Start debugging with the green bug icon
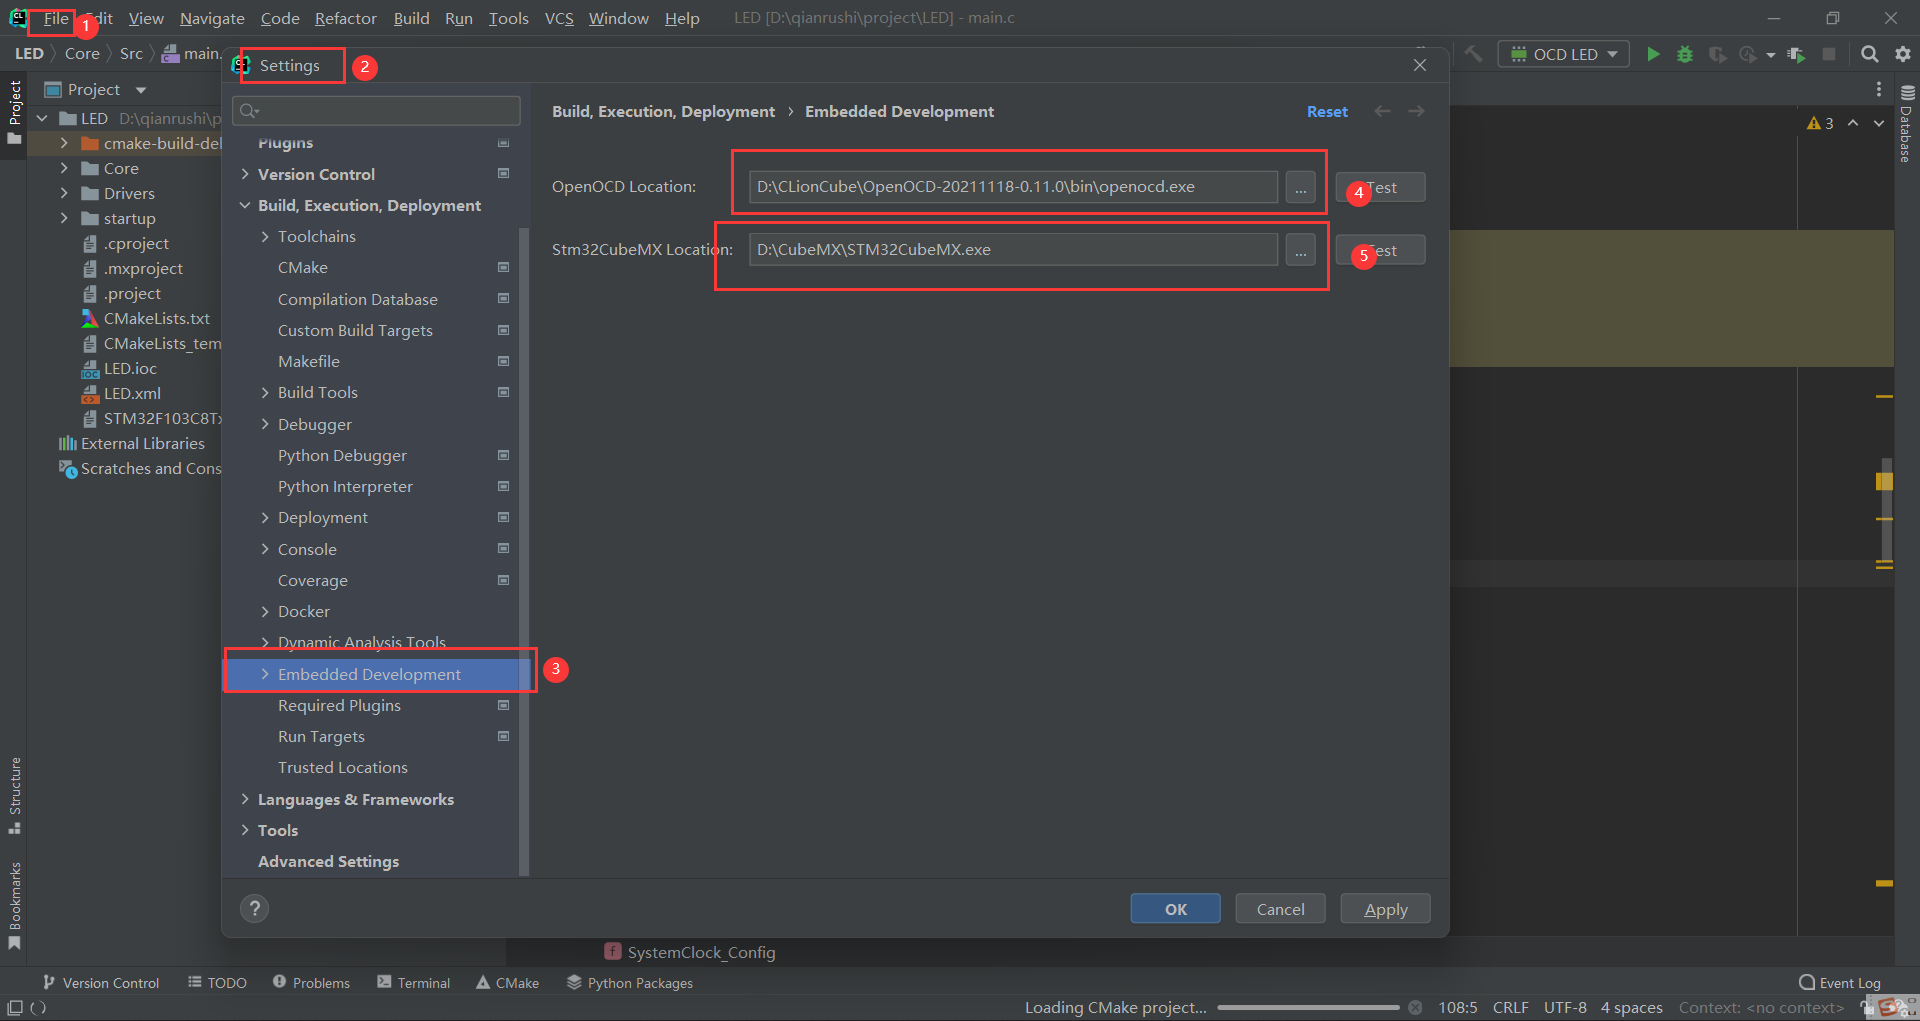1920x1021 pixels. click(x=1685, y=54)
